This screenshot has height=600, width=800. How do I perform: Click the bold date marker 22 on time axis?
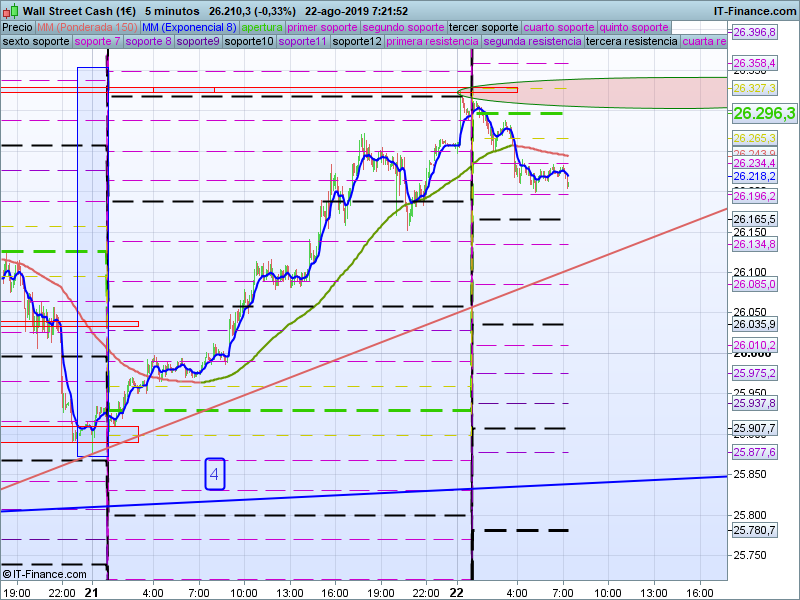pos(457,592)
